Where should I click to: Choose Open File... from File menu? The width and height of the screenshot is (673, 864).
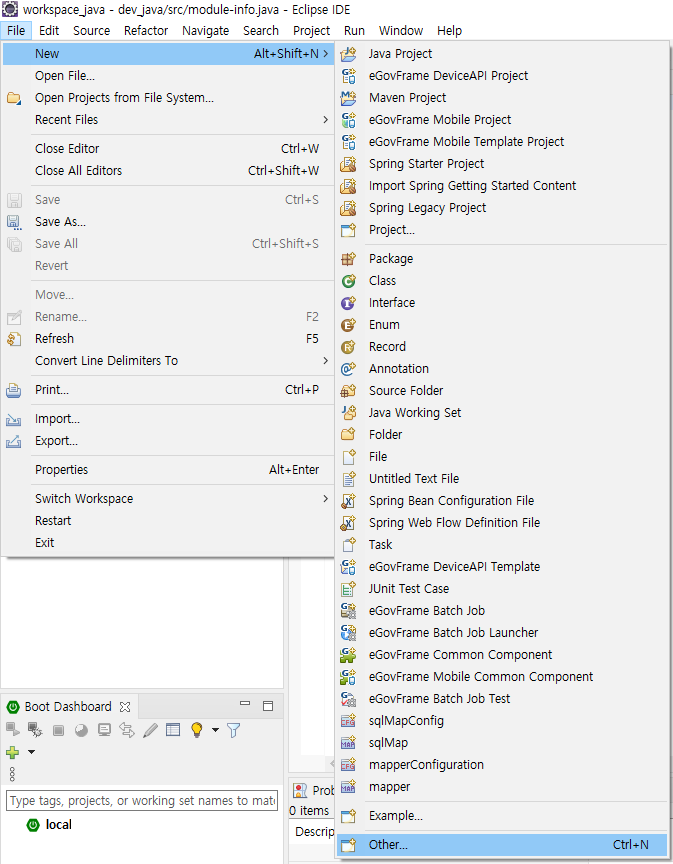tap(168, 76)
